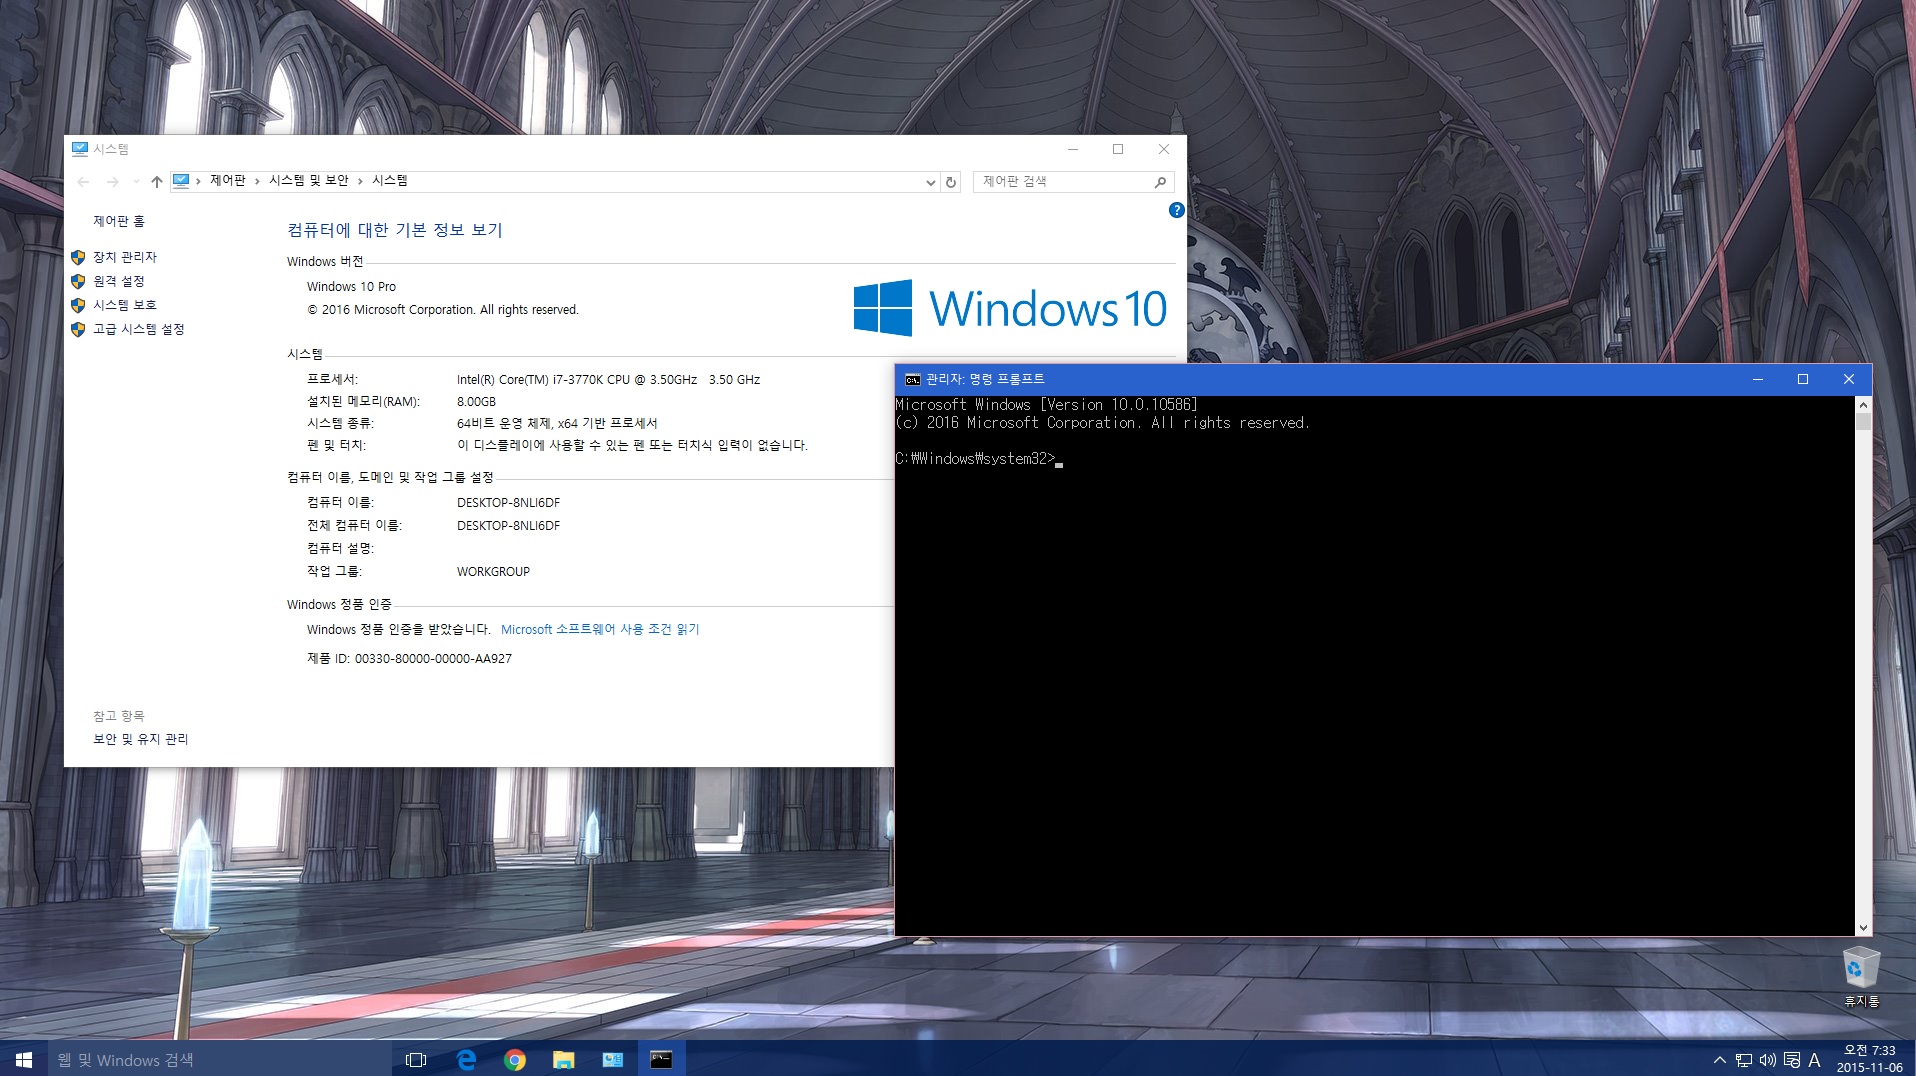Open Task View on the taskbar
The height and width of the screenshot is (1076, 1916).
(416, 1059)
